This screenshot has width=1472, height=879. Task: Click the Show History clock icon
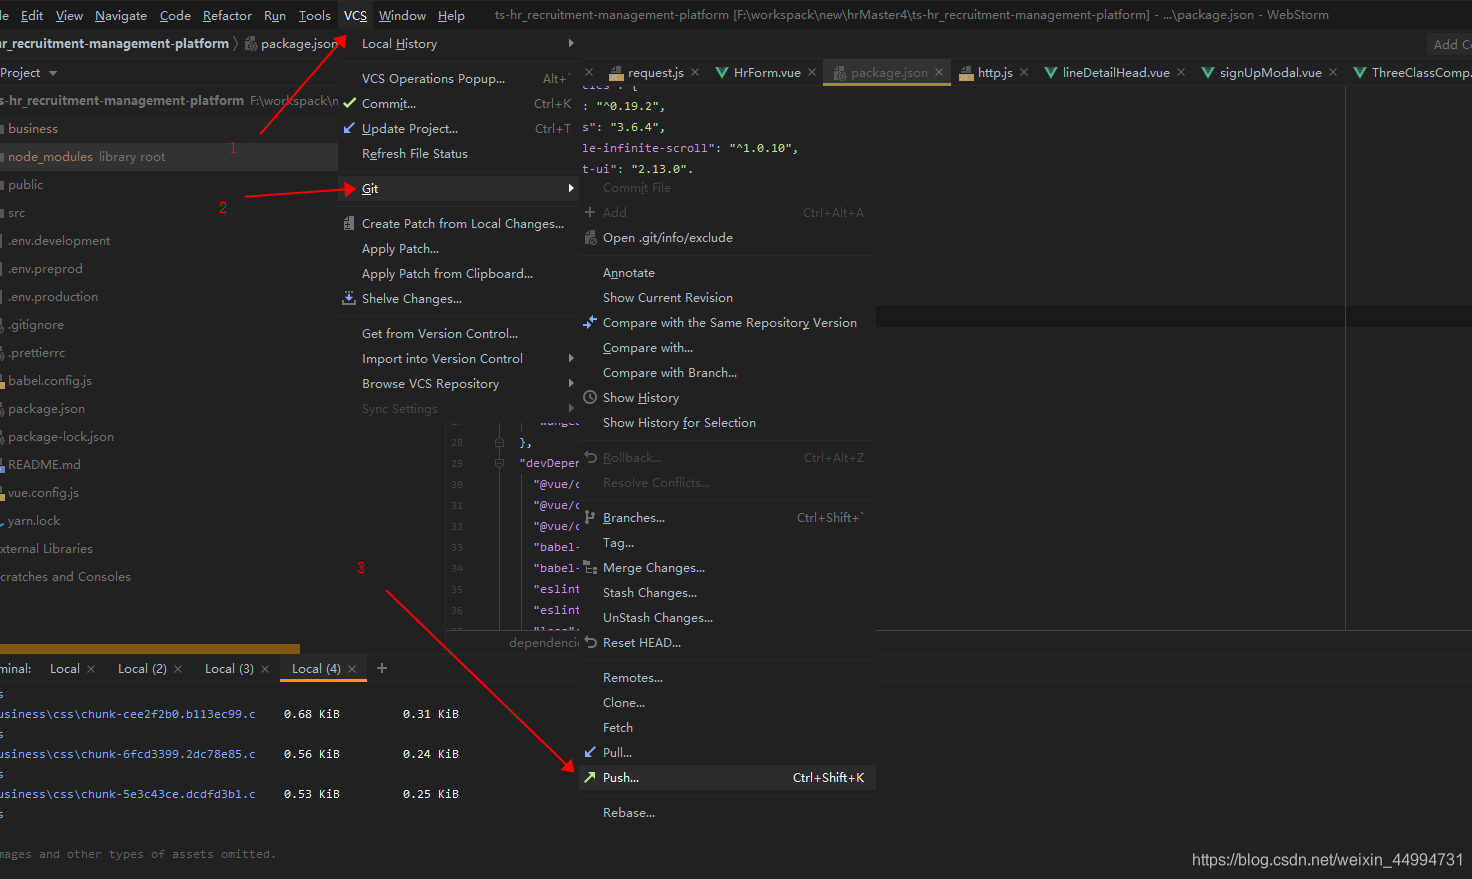590,397
